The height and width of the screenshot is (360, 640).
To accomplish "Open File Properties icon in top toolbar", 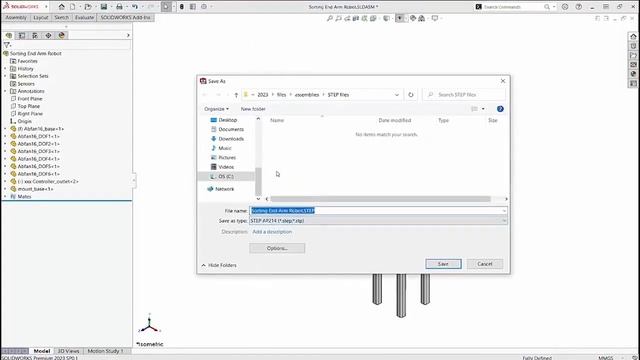I will pyautogui.click(x=193, y=7).
